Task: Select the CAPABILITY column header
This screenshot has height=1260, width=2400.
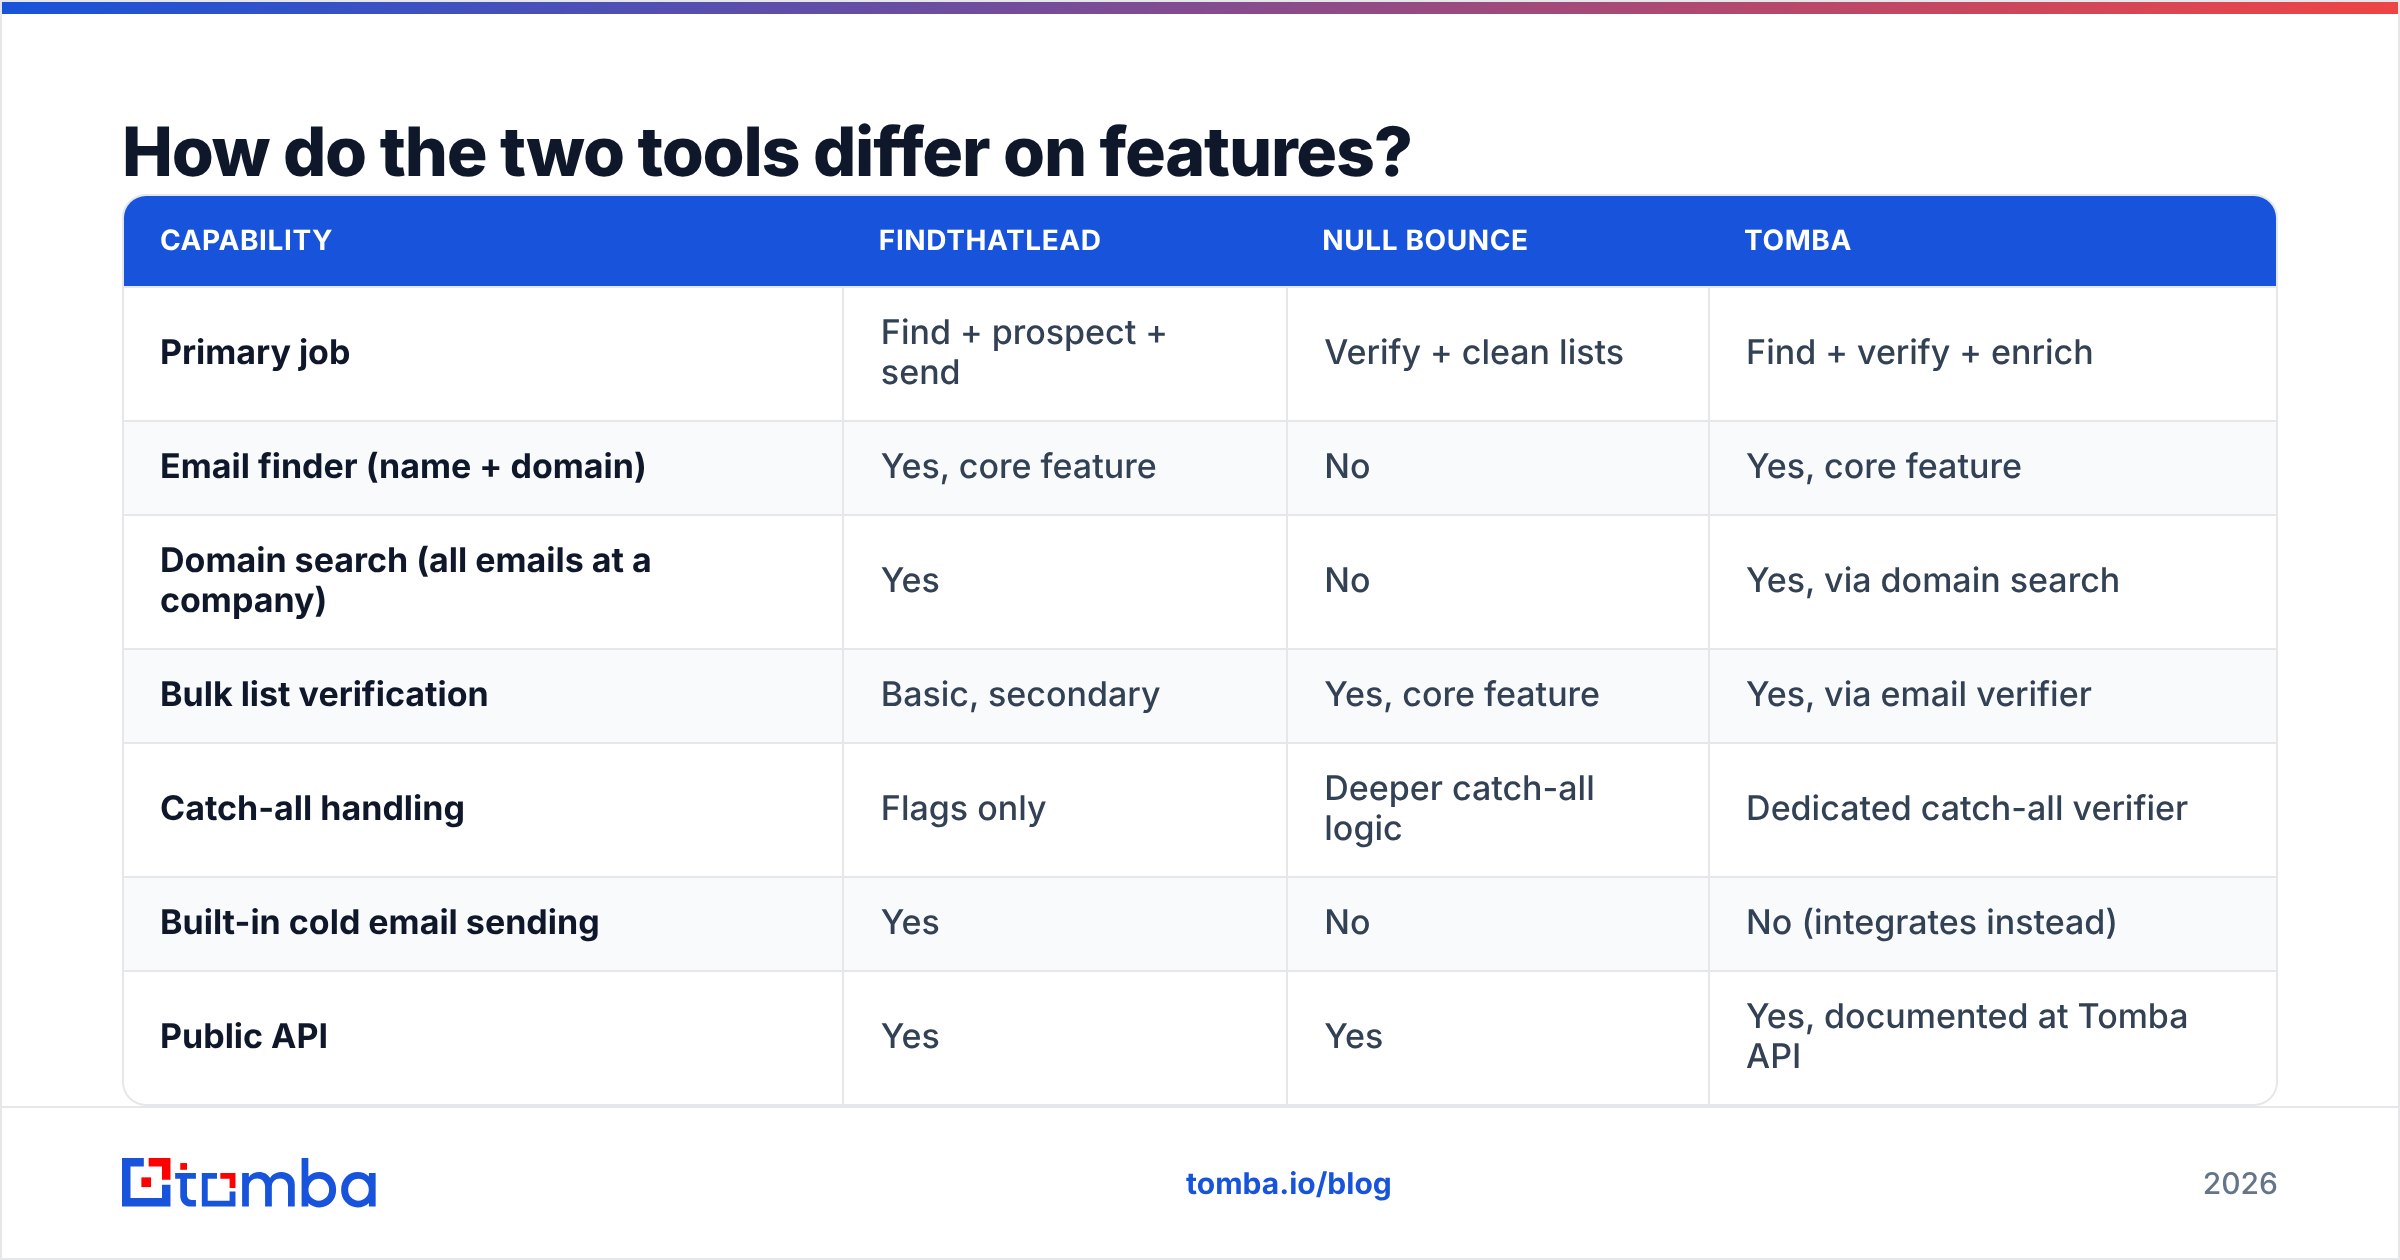Action: point(246,240)
